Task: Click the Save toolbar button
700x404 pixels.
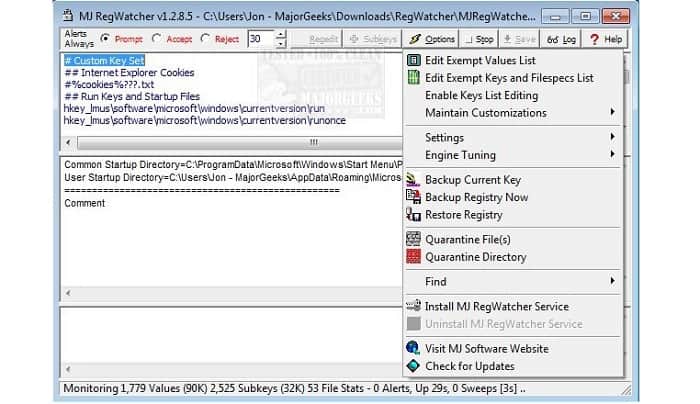Action: coord(519,39)
